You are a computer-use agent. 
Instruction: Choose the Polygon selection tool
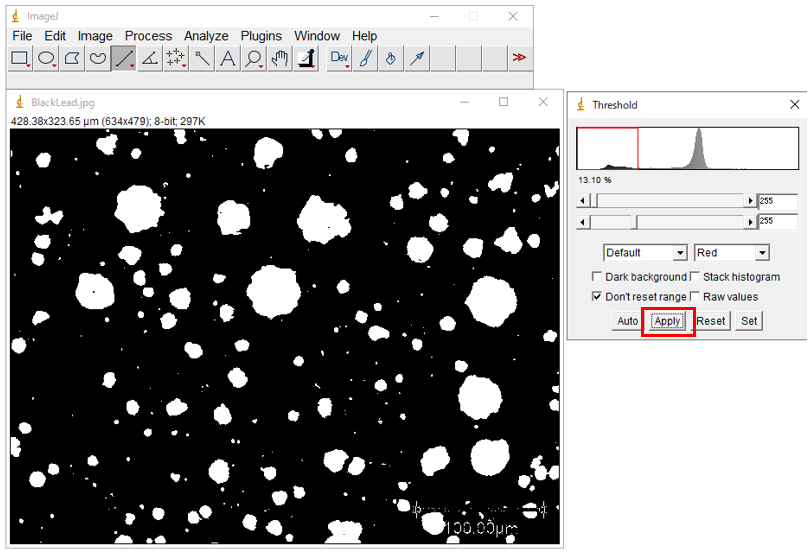(x=72, y=59)
